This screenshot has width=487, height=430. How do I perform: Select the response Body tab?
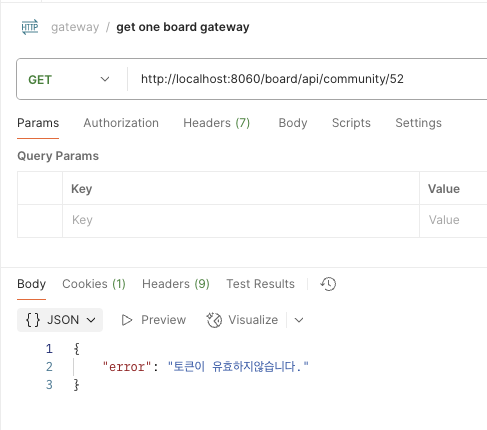[32, 284]
